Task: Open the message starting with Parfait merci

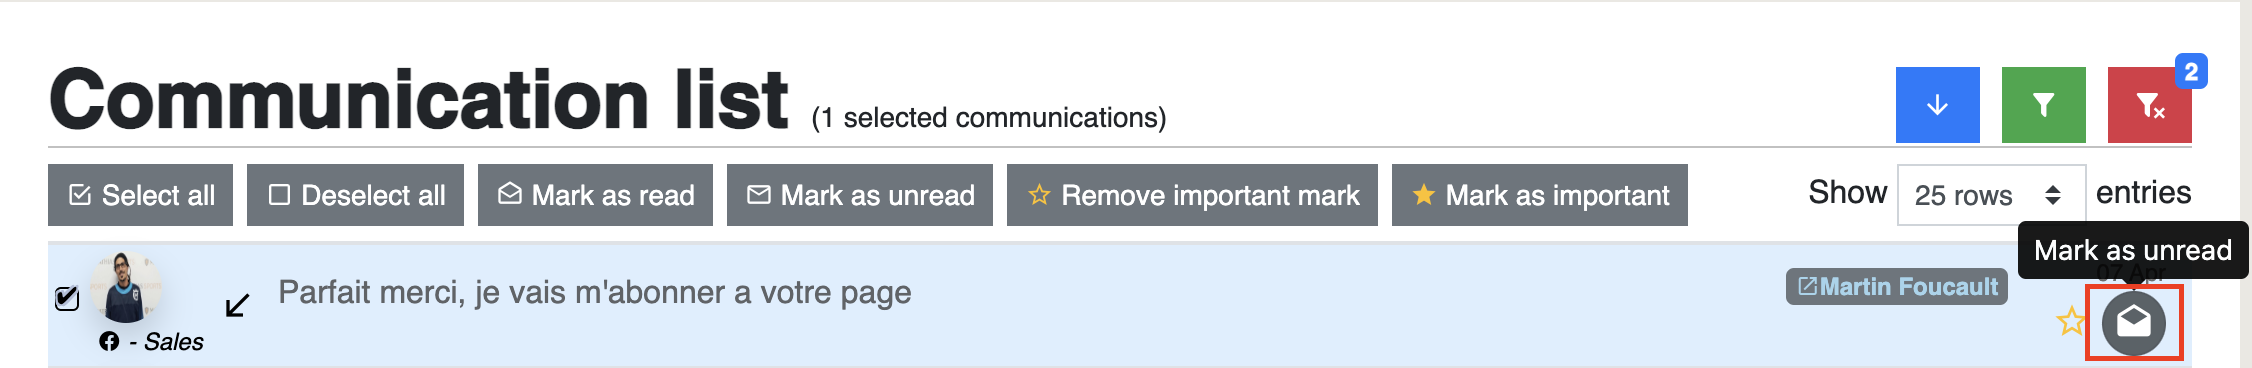Action: pyautogui.click(x=594, y=292)
